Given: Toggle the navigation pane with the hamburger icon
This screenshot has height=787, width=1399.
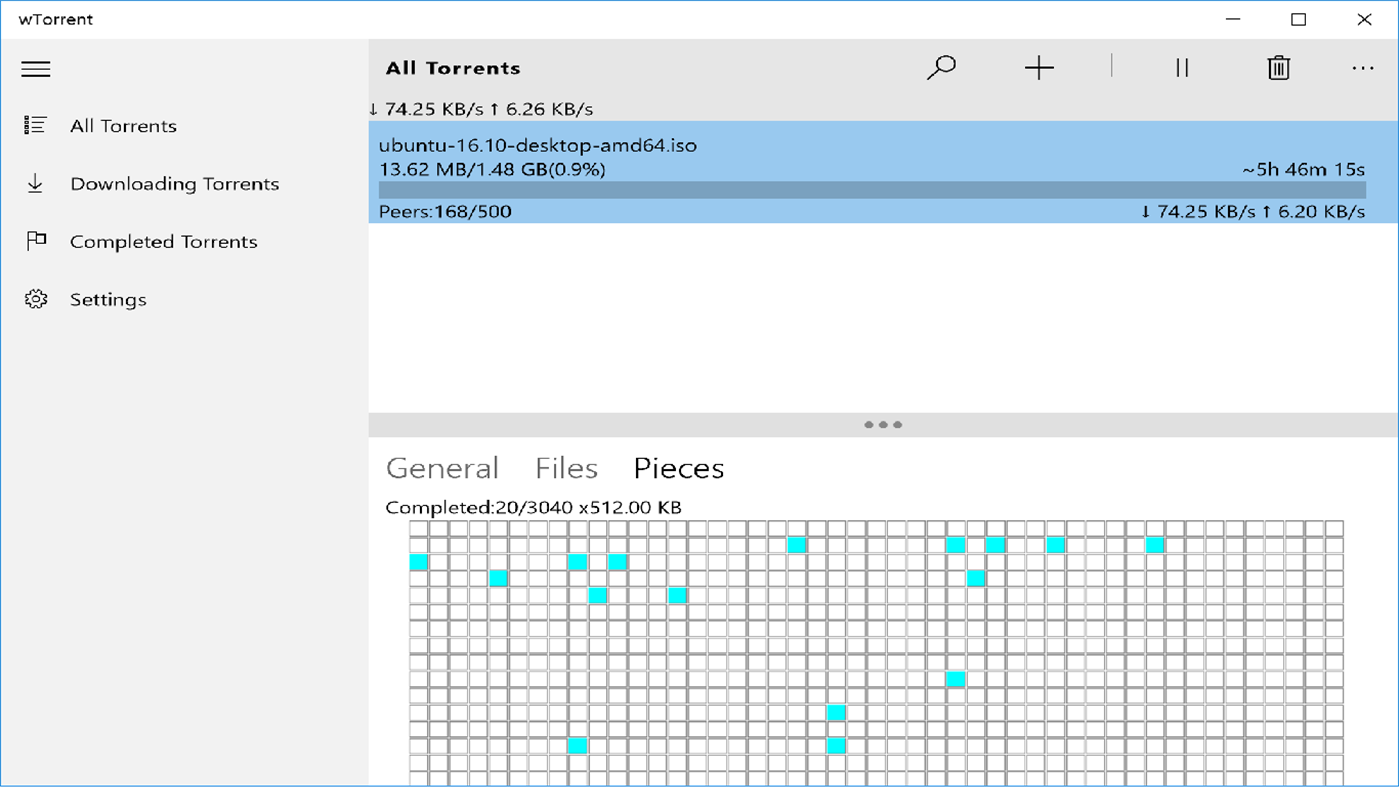Looking at the screenshot, I should 36,68.
